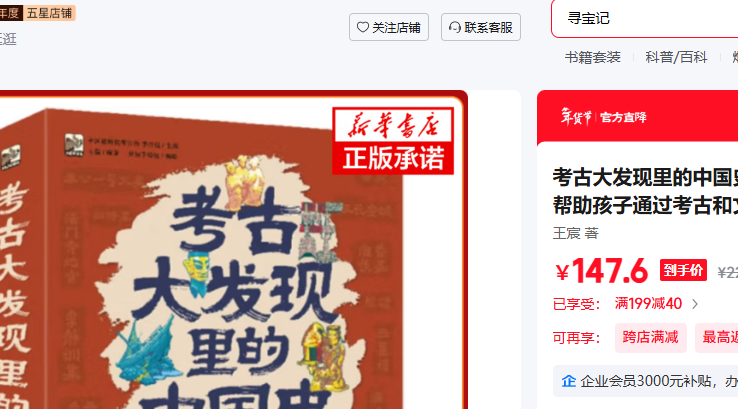
Task: Click the 官方直降 promotion label
Action: tap(623, 117)
